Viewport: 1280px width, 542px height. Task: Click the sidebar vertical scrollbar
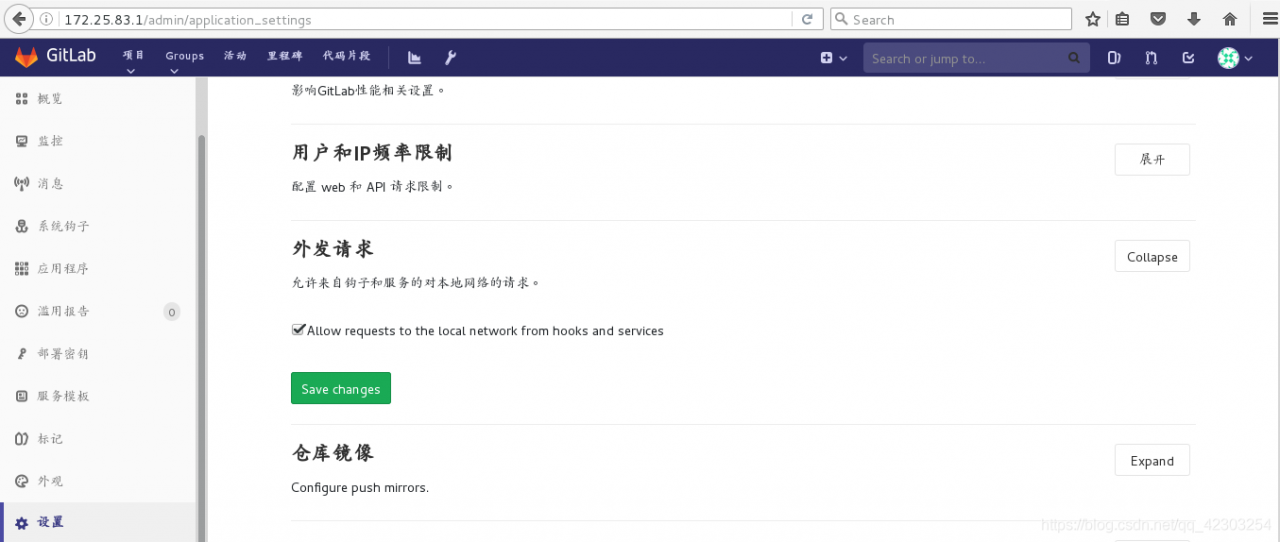pyautogui.click(x=201, y=338)
